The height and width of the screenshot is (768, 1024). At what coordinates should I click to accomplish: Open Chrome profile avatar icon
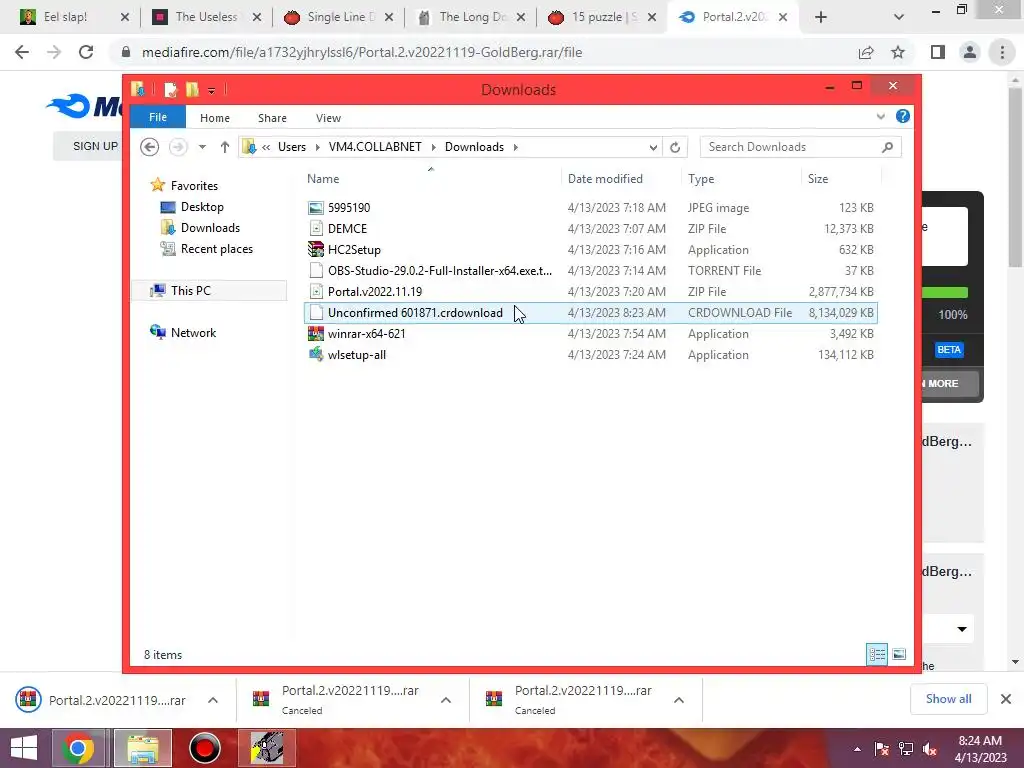point(970,52)
